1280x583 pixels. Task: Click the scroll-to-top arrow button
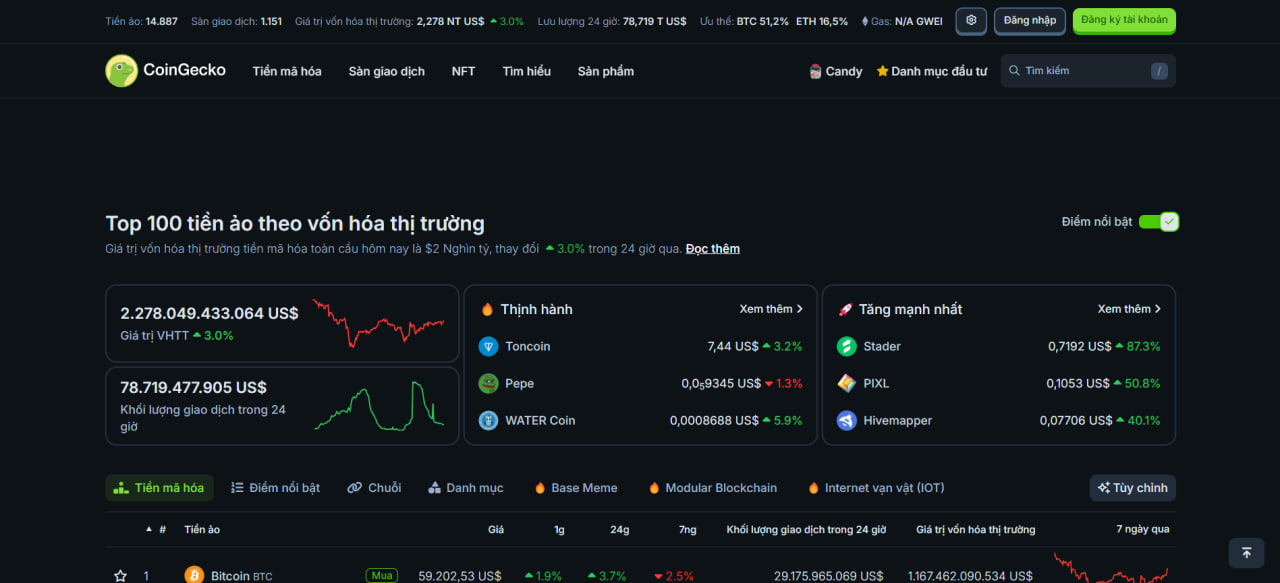coord(1246,553)
